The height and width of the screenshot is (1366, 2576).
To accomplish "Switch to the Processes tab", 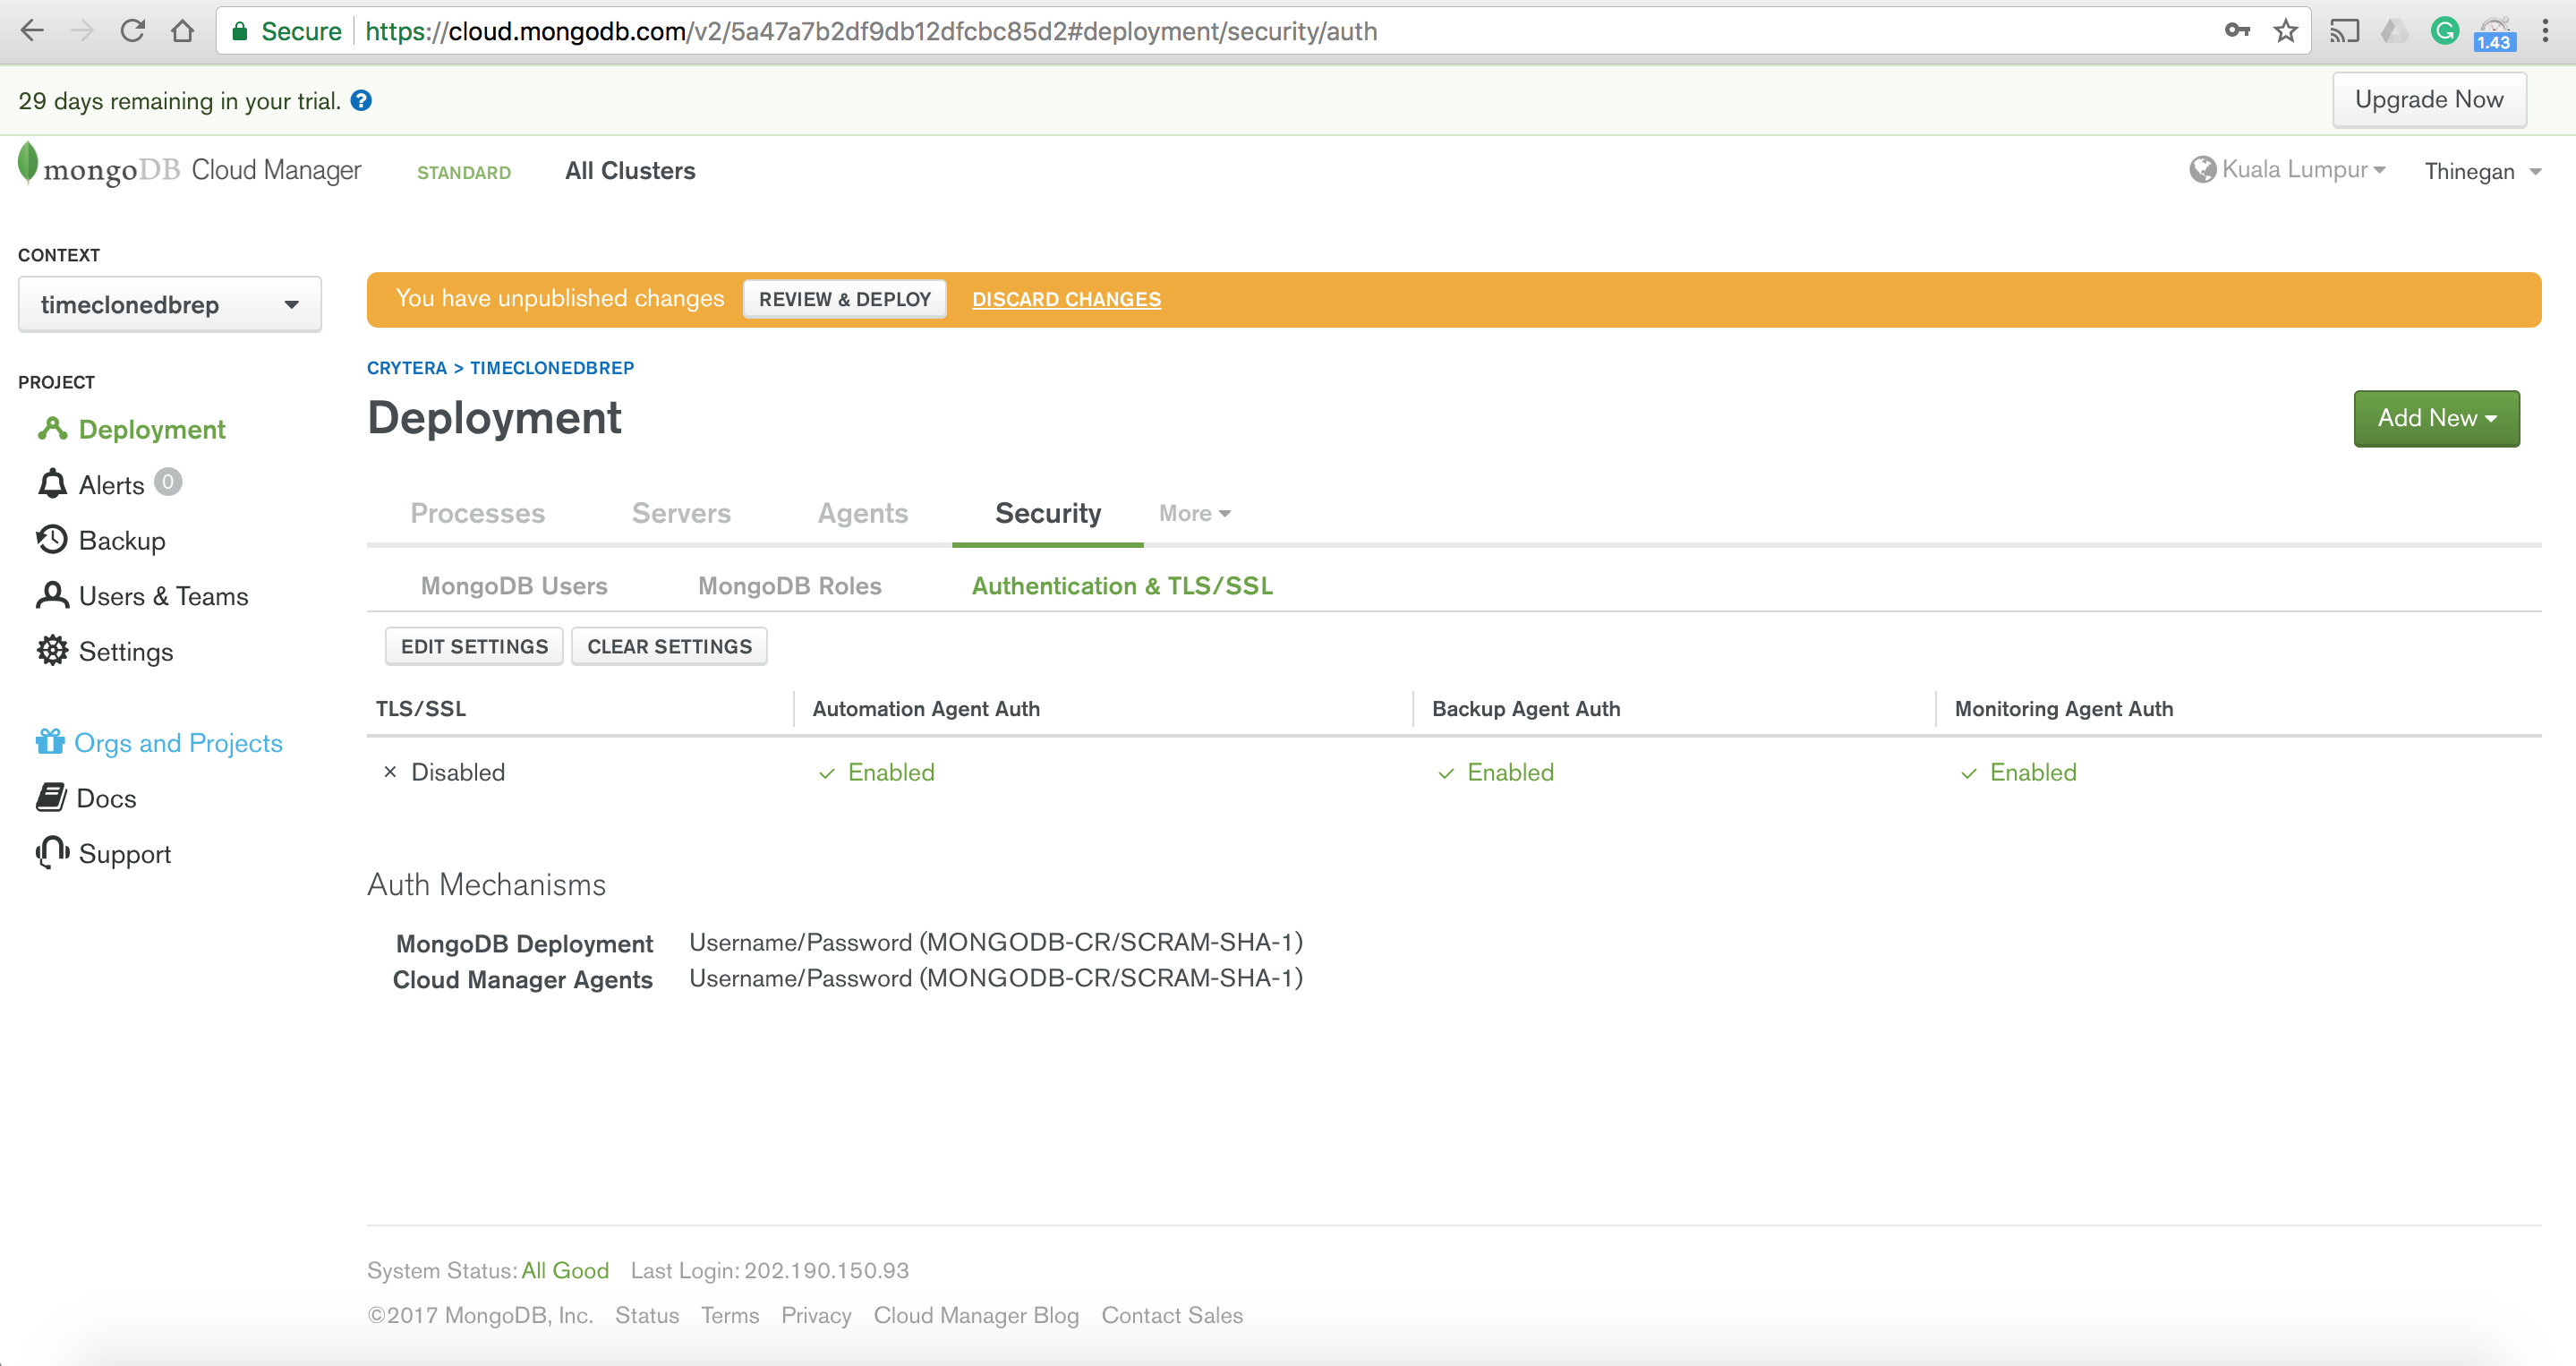I will 477,513.
